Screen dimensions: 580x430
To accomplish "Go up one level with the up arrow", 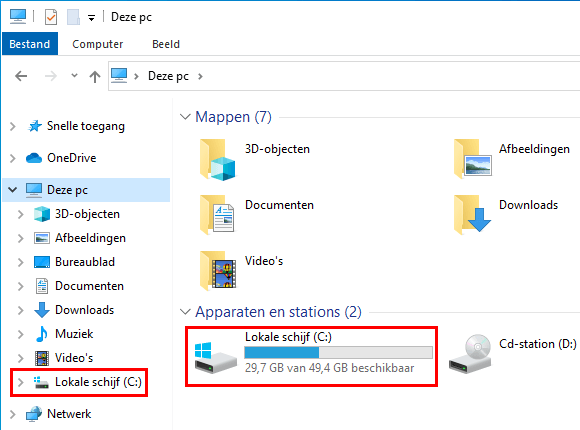I will point(95,77).
